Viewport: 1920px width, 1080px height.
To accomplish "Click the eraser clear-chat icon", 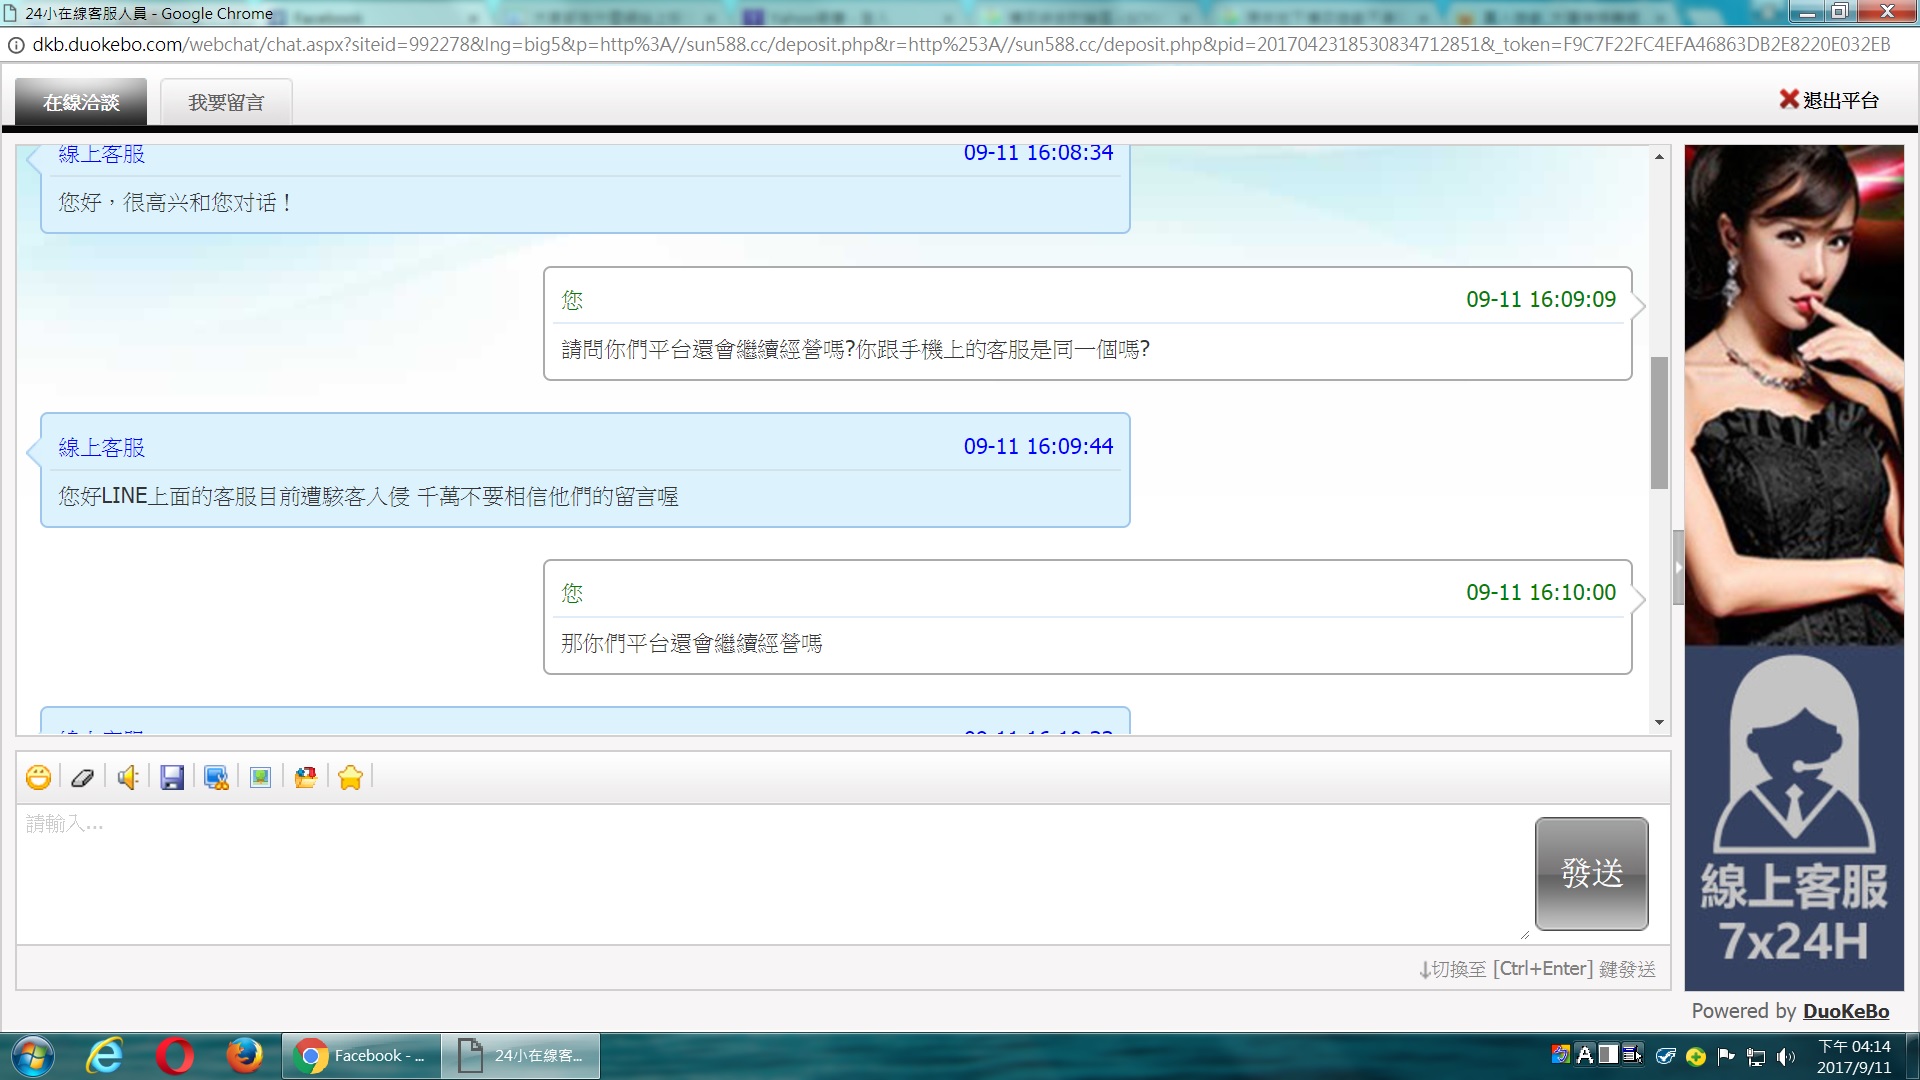I will click(x=83, y=777).
